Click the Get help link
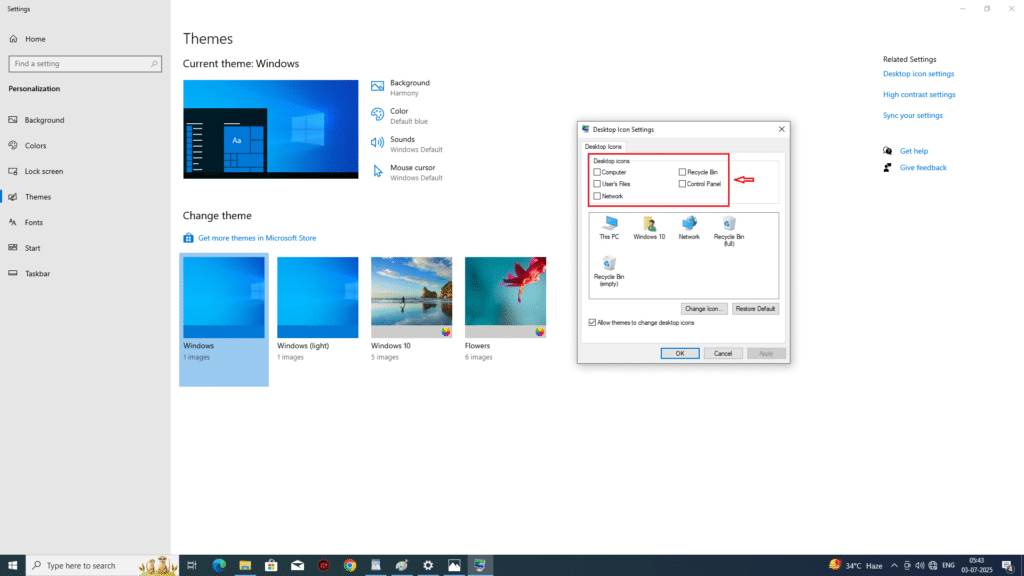Image resolution: width=1024 pixels, height=576 pixels. pos(914,151)
